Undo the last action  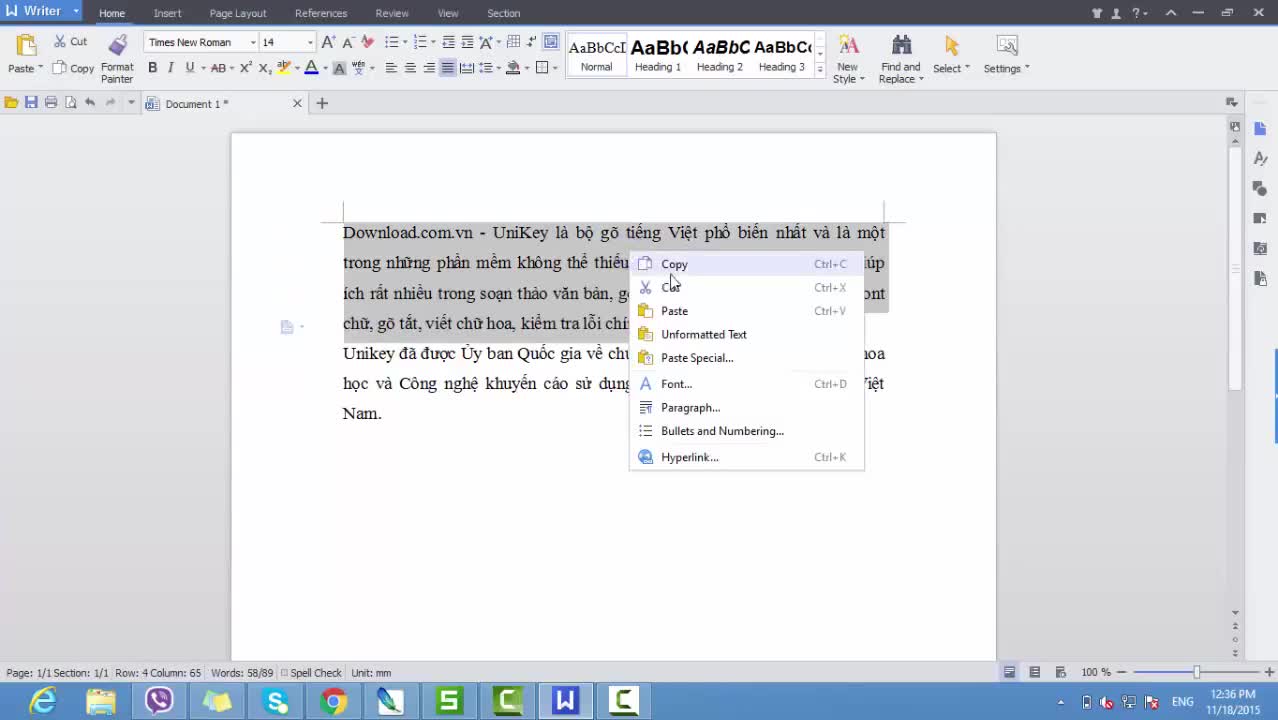[90, 103]
